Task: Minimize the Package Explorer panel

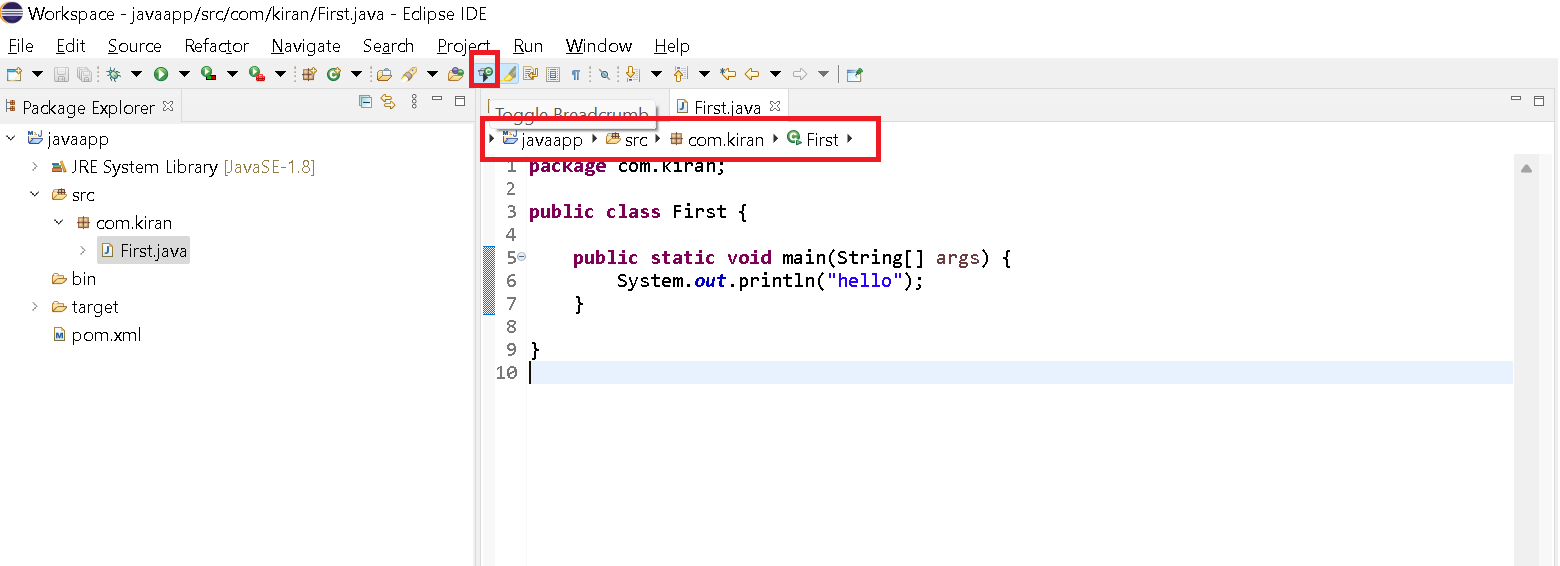Action: tap(437, 100)
